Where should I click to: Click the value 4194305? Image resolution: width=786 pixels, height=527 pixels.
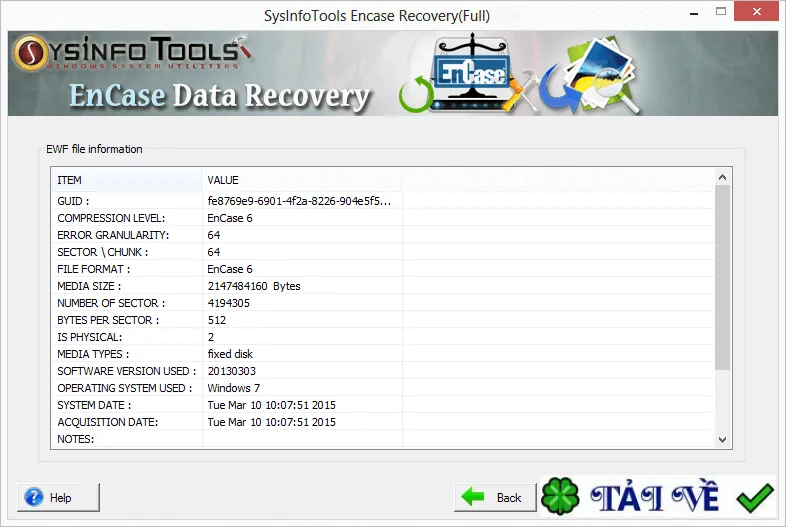point(229,303)
